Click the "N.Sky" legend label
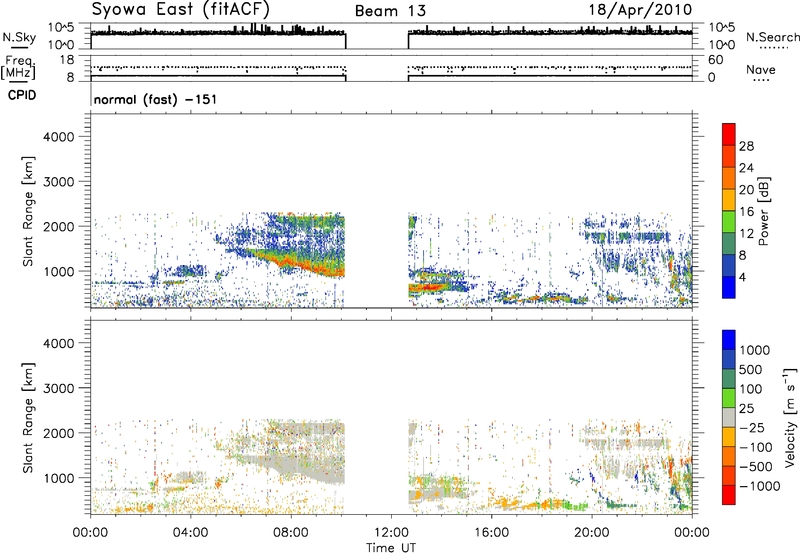800x554 pixels. click(x=19, y=38)
